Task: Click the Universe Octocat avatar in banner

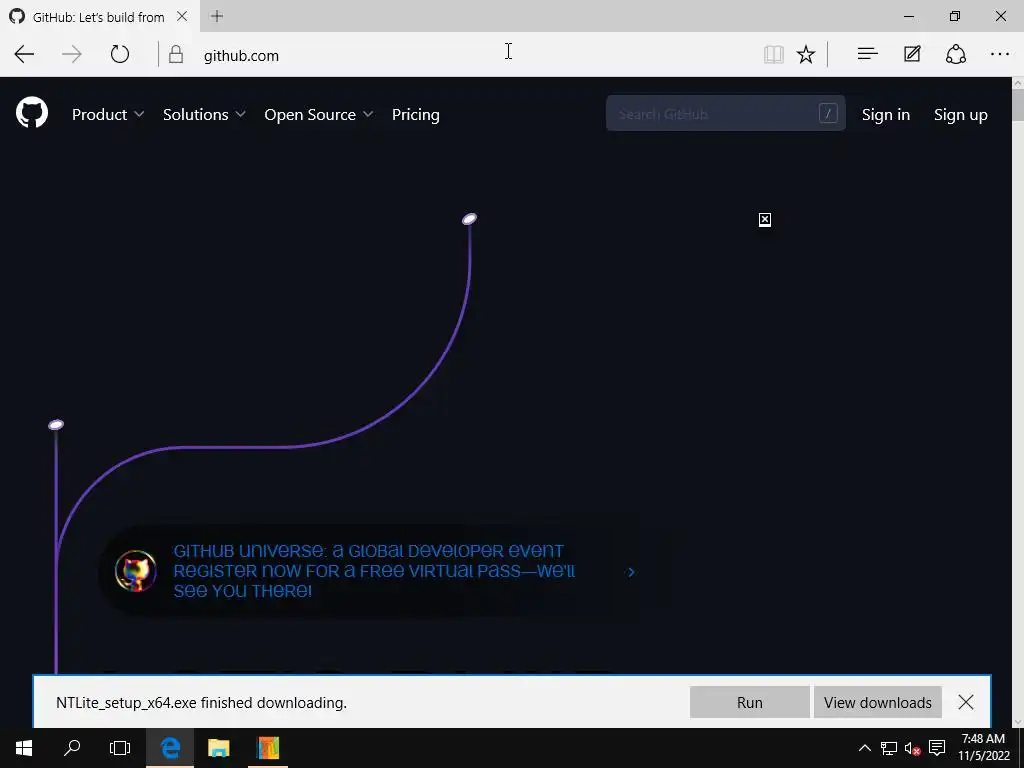Action: click(136, 571)
